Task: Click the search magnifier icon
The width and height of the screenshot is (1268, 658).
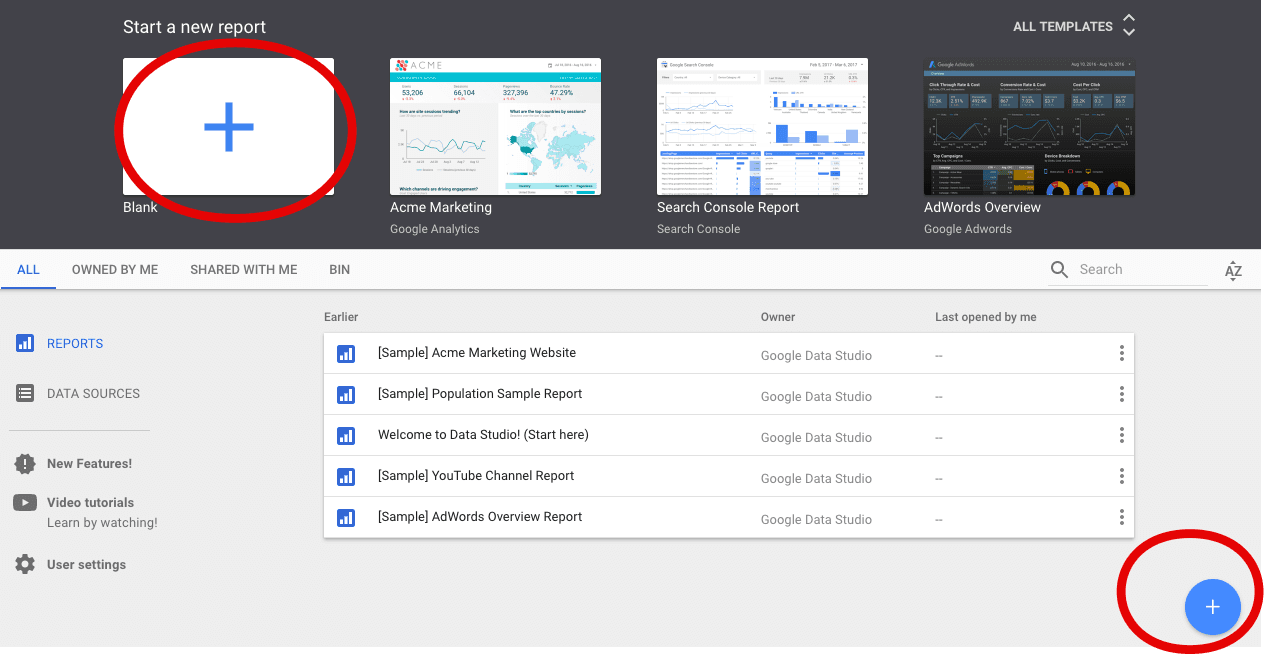Action: (1060, 269)
